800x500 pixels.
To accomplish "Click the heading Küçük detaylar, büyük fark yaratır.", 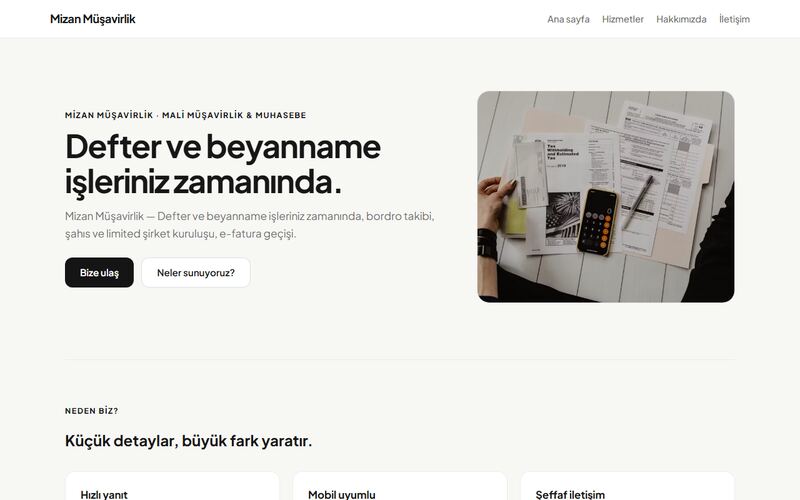I will click(188, 440).
